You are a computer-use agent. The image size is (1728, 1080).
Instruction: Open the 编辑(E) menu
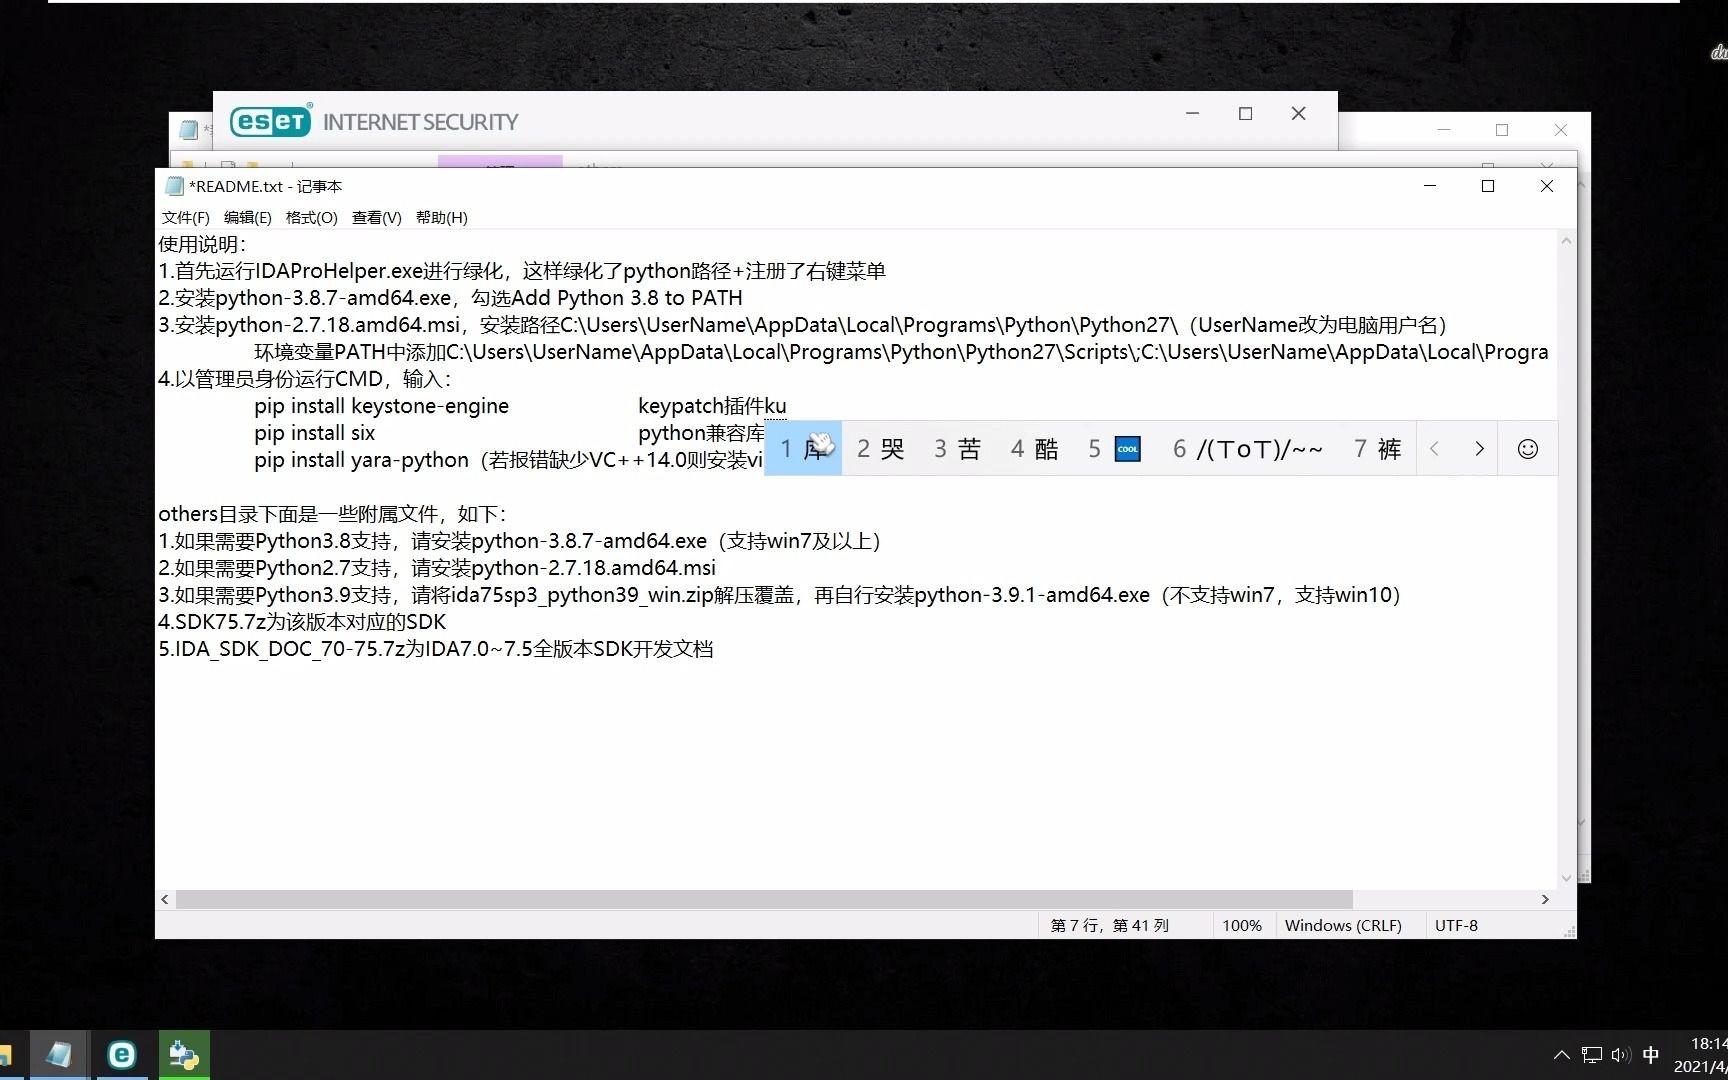247,217
